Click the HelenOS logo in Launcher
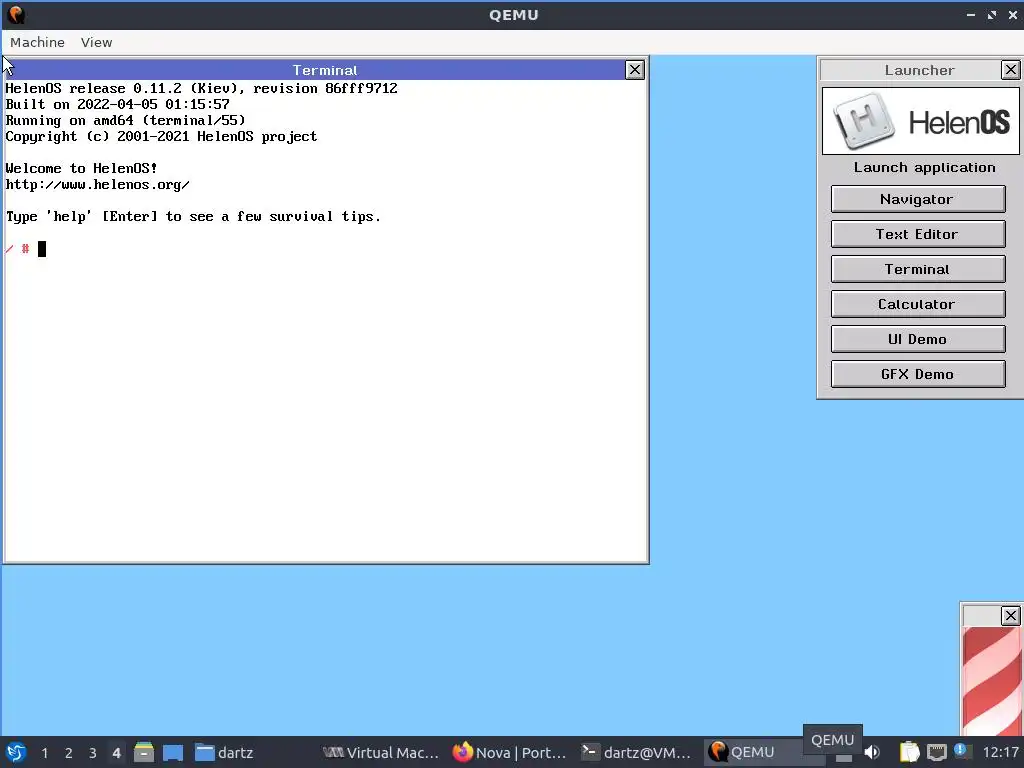Screen dimensions: 1024x768 [x=921, y=121]
